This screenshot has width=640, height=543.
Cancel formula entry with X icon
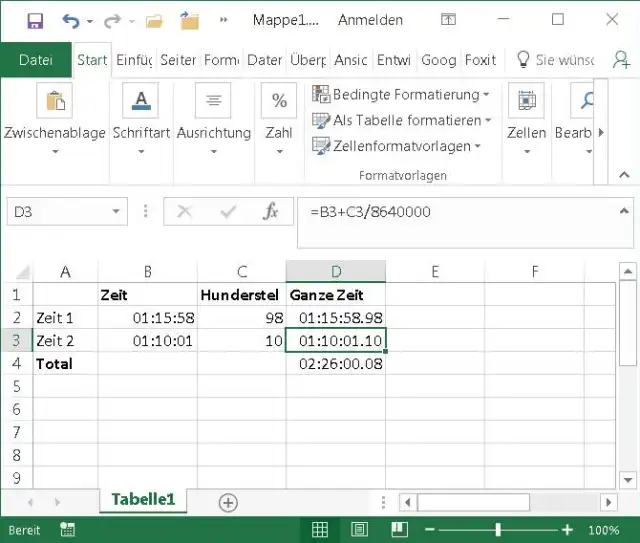tap(184, 211)
